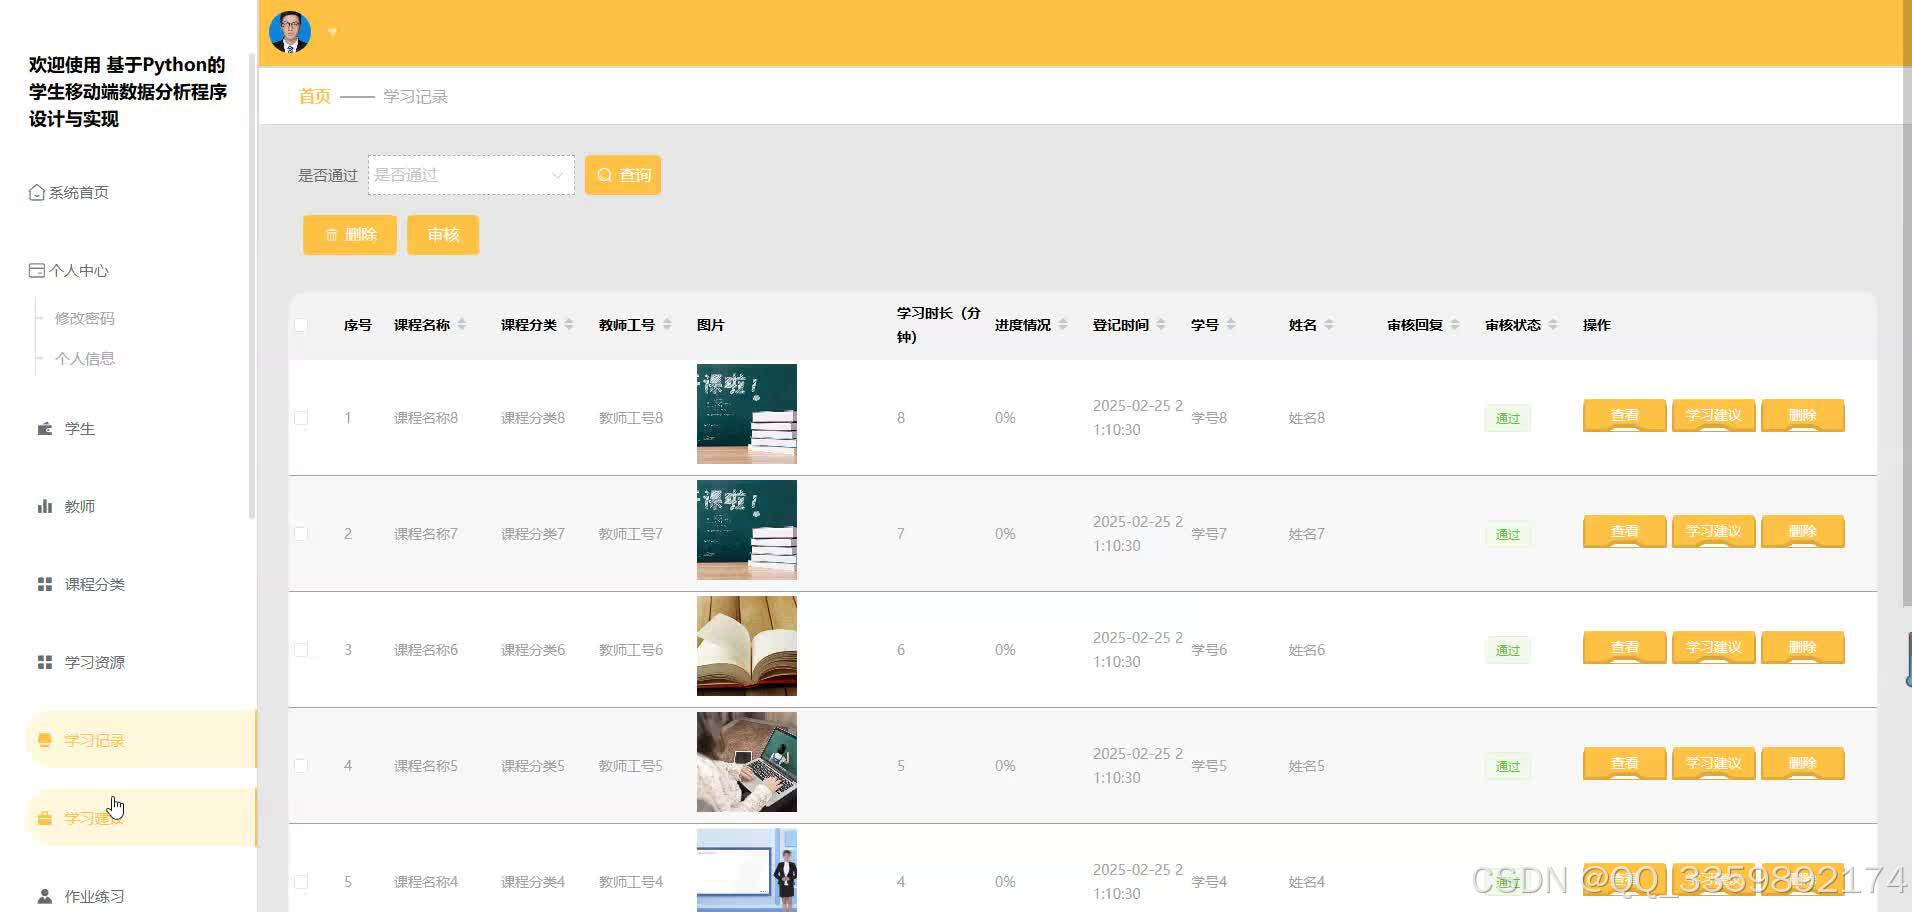Select the 课程分类 course category grid icon
The width and height of the screenshot is (1912, 912).
[x=45, y=584]
